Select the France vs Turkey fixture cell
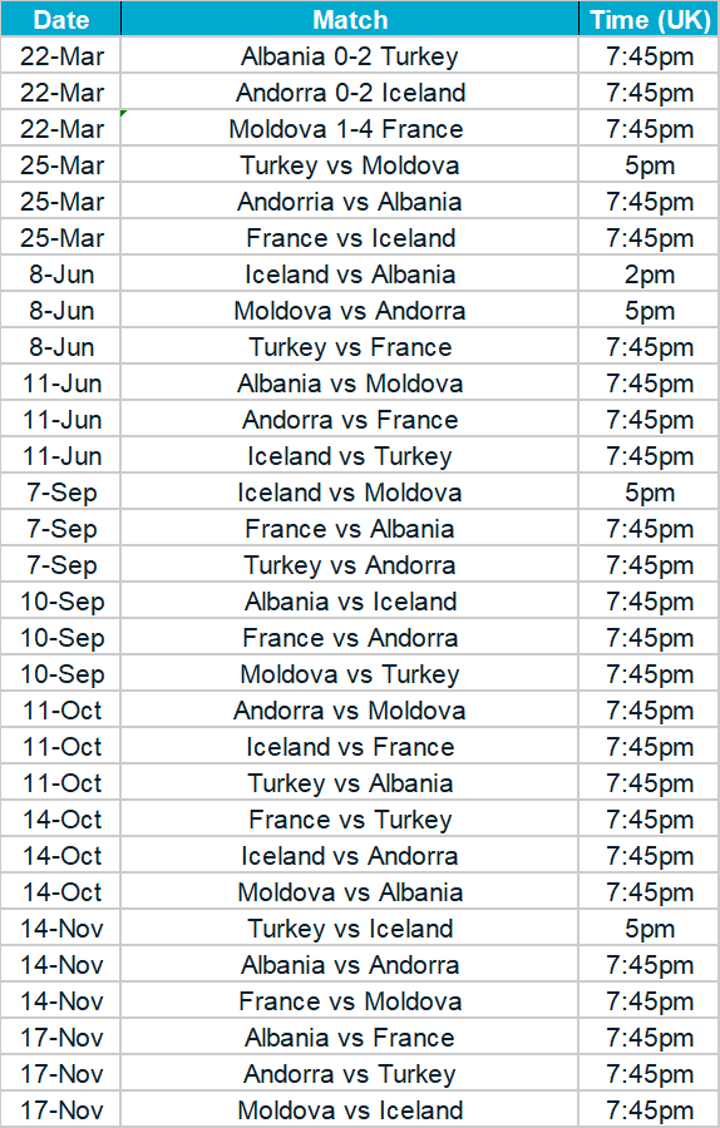 (x=349, y=820)
